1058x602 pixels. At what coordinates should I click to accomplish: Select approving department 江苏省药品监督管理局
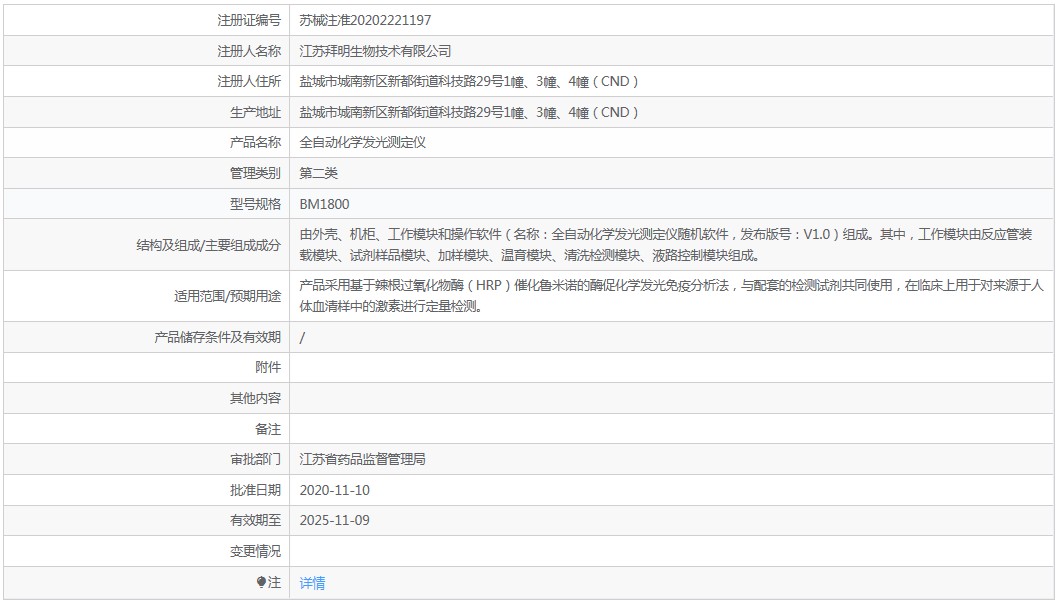point(362,460)
